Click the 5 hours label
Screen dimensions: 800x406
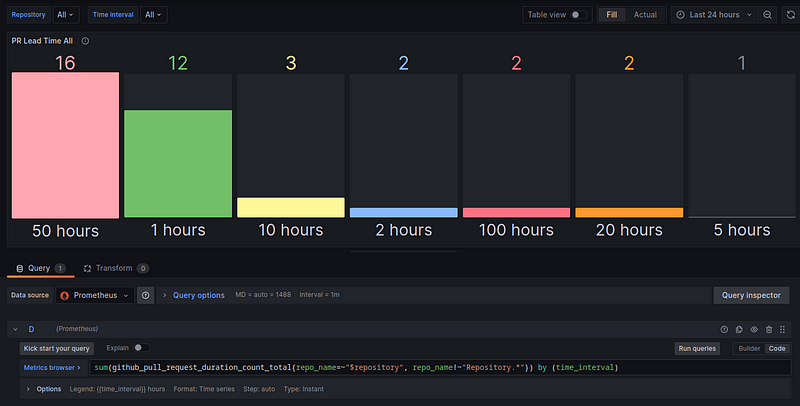[742, 230]
